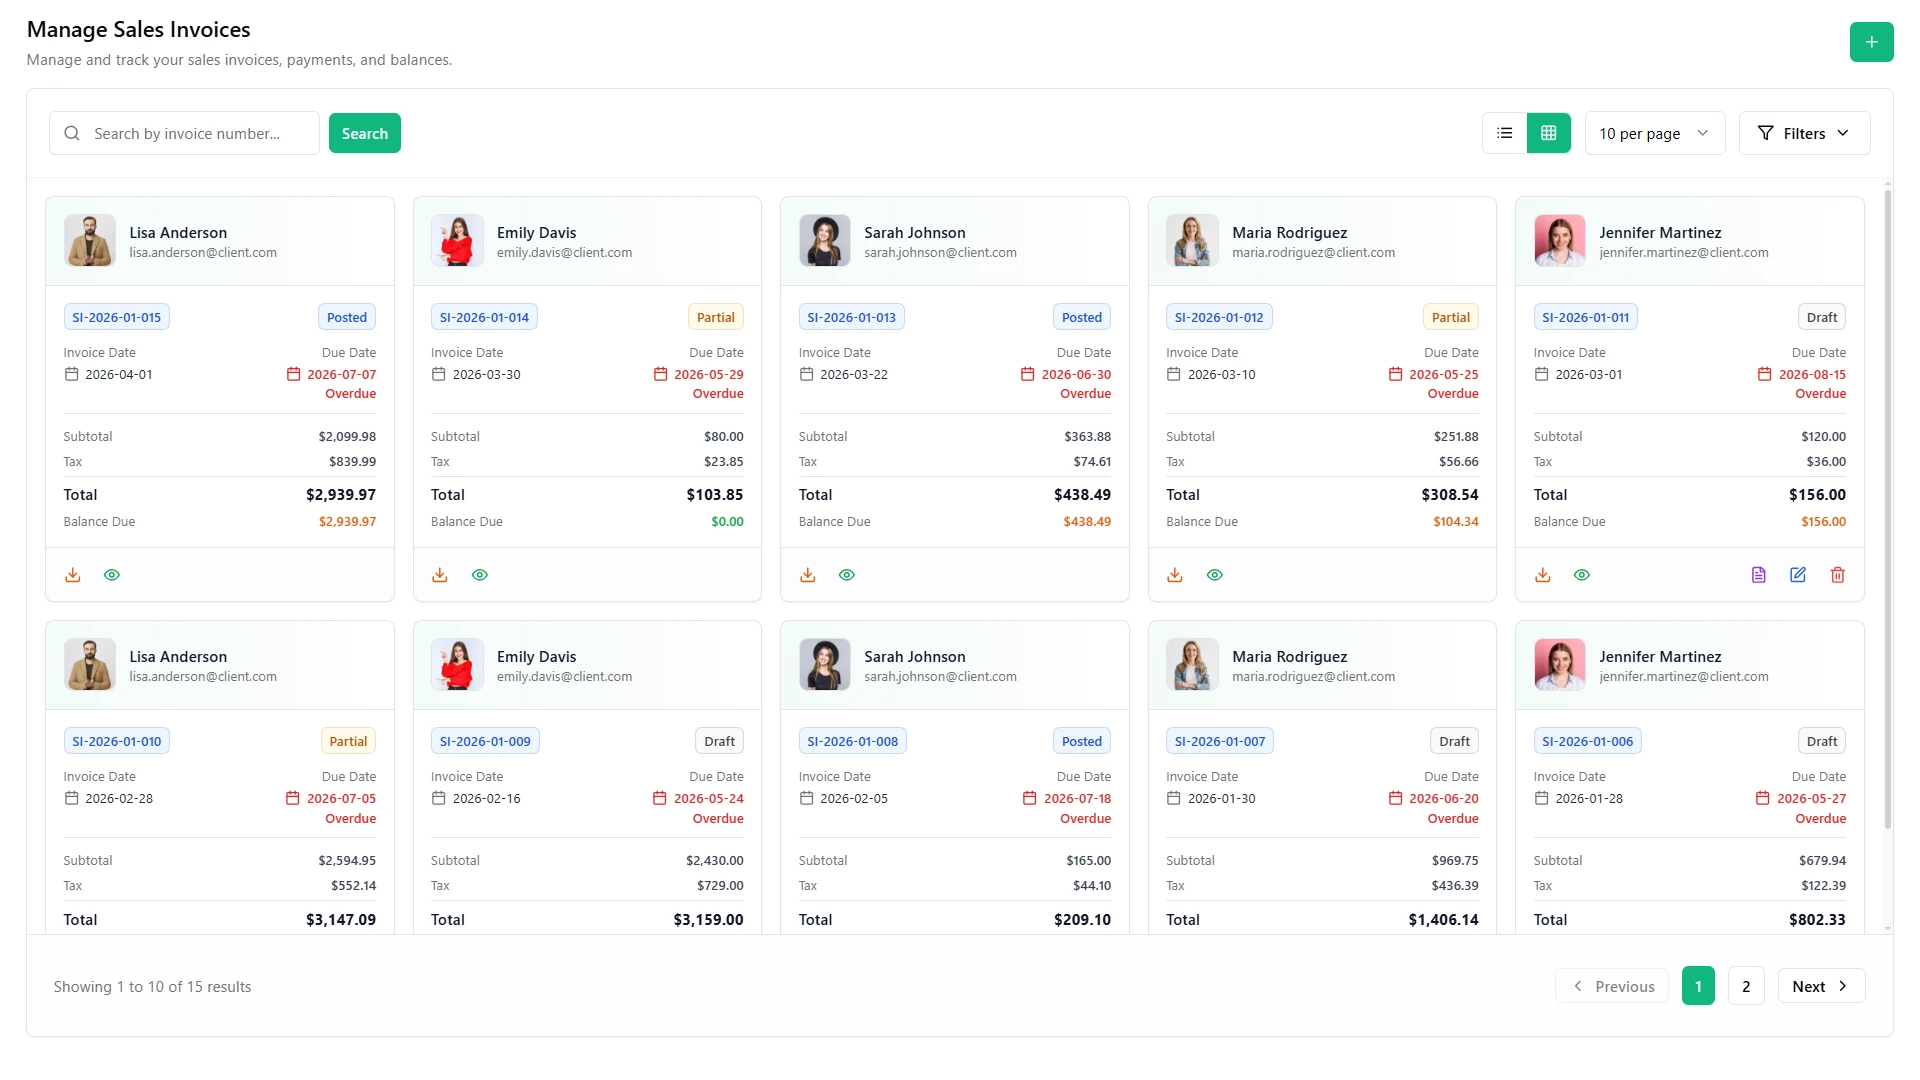Click invoice number SI-2026-01-008 badge
The height and width of the screenshot is (1080, 1920).
853,741
